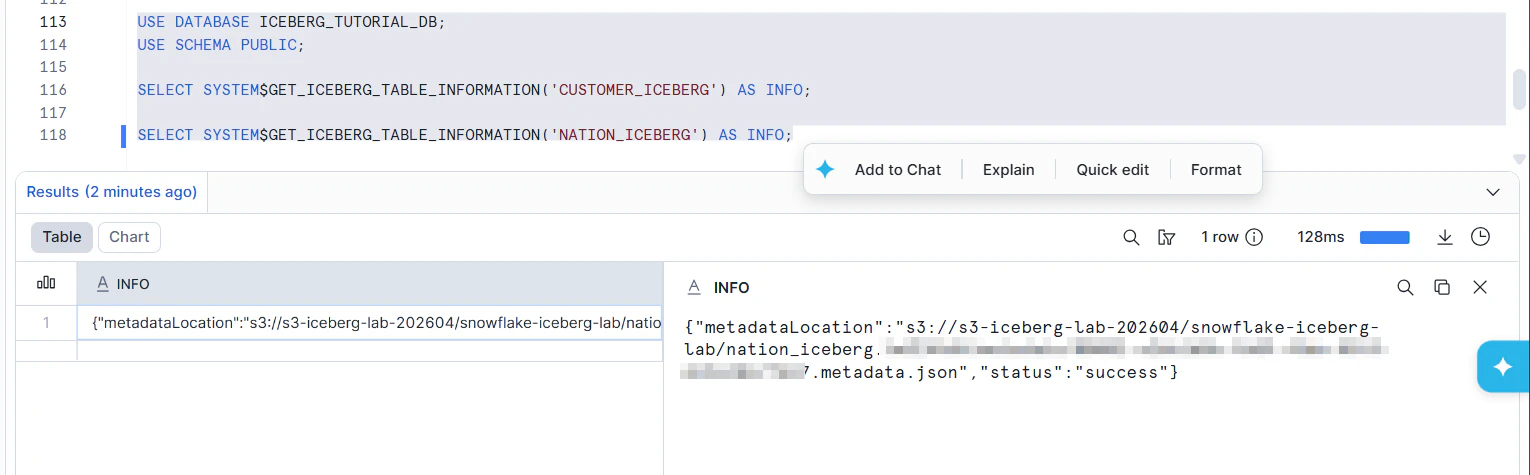Viewport: 1530px width, 475px height.
Task: Open the results filter icon
Action: click(x=1165, y=237)
